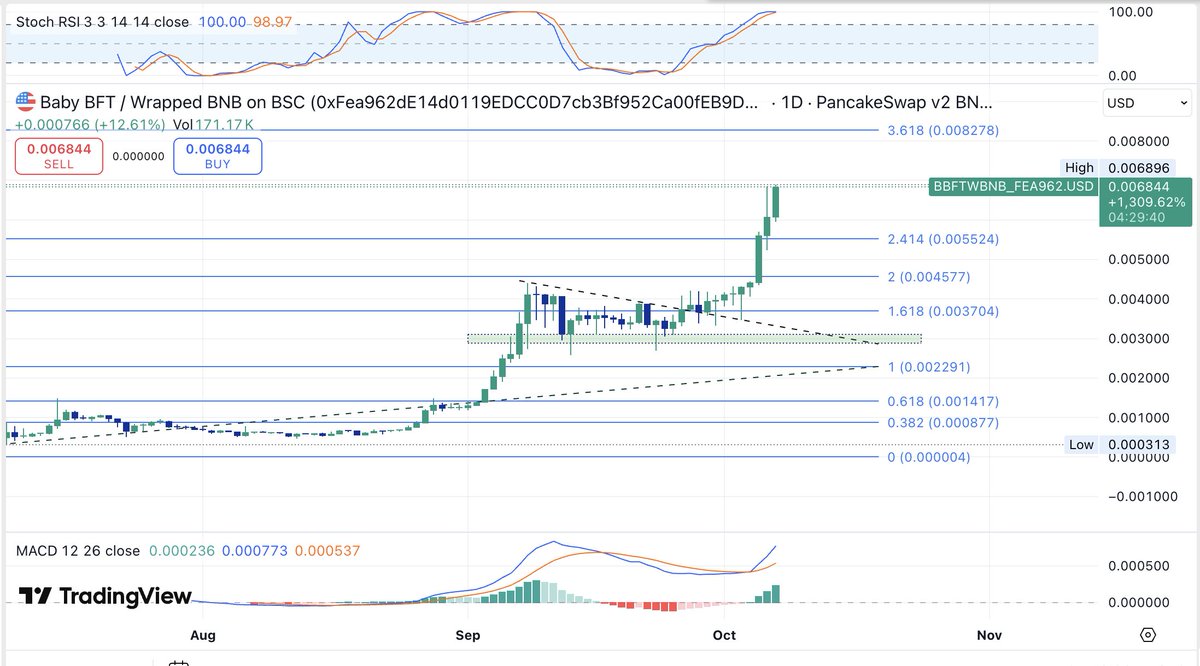
Task: Click the +1,309.62% gain label
Action: point(1148,202)
